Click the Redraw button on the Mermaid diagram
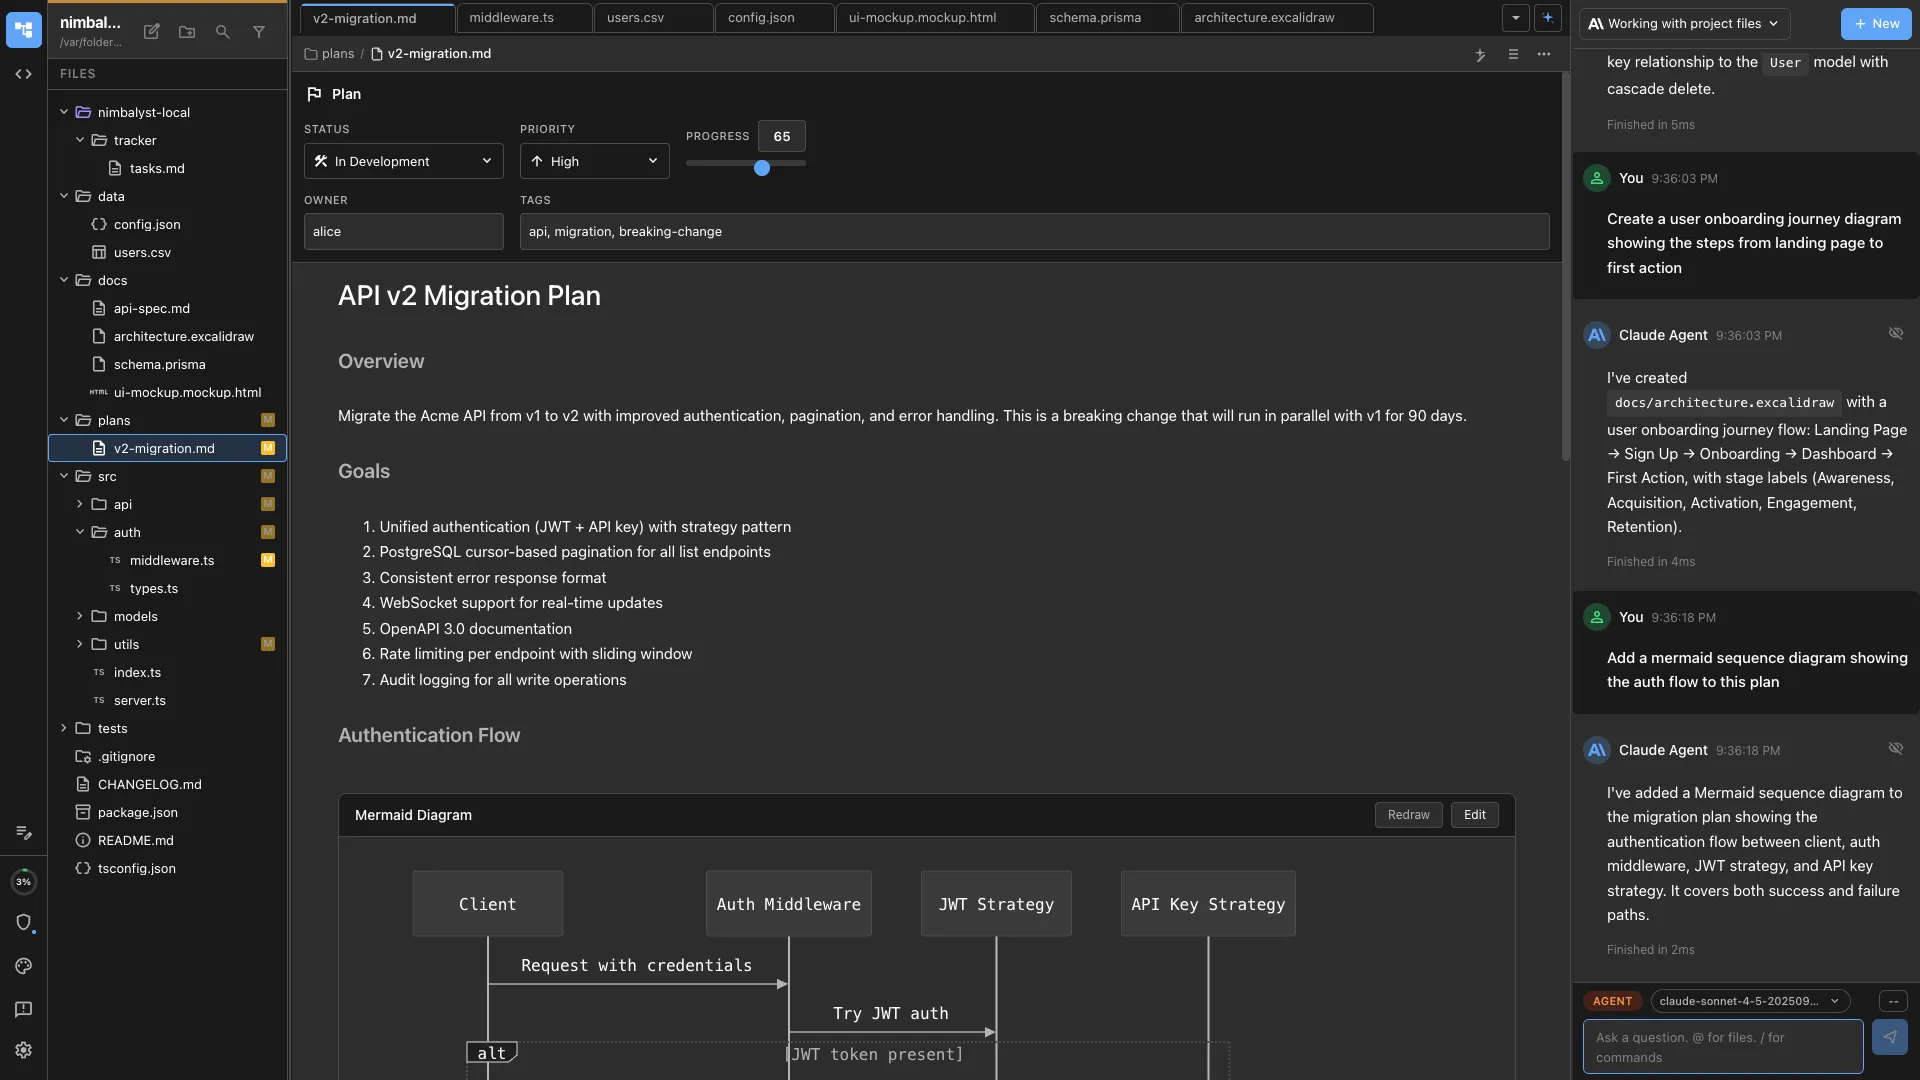Viewport: 1920px width, 1080px height. point(1408,815)
